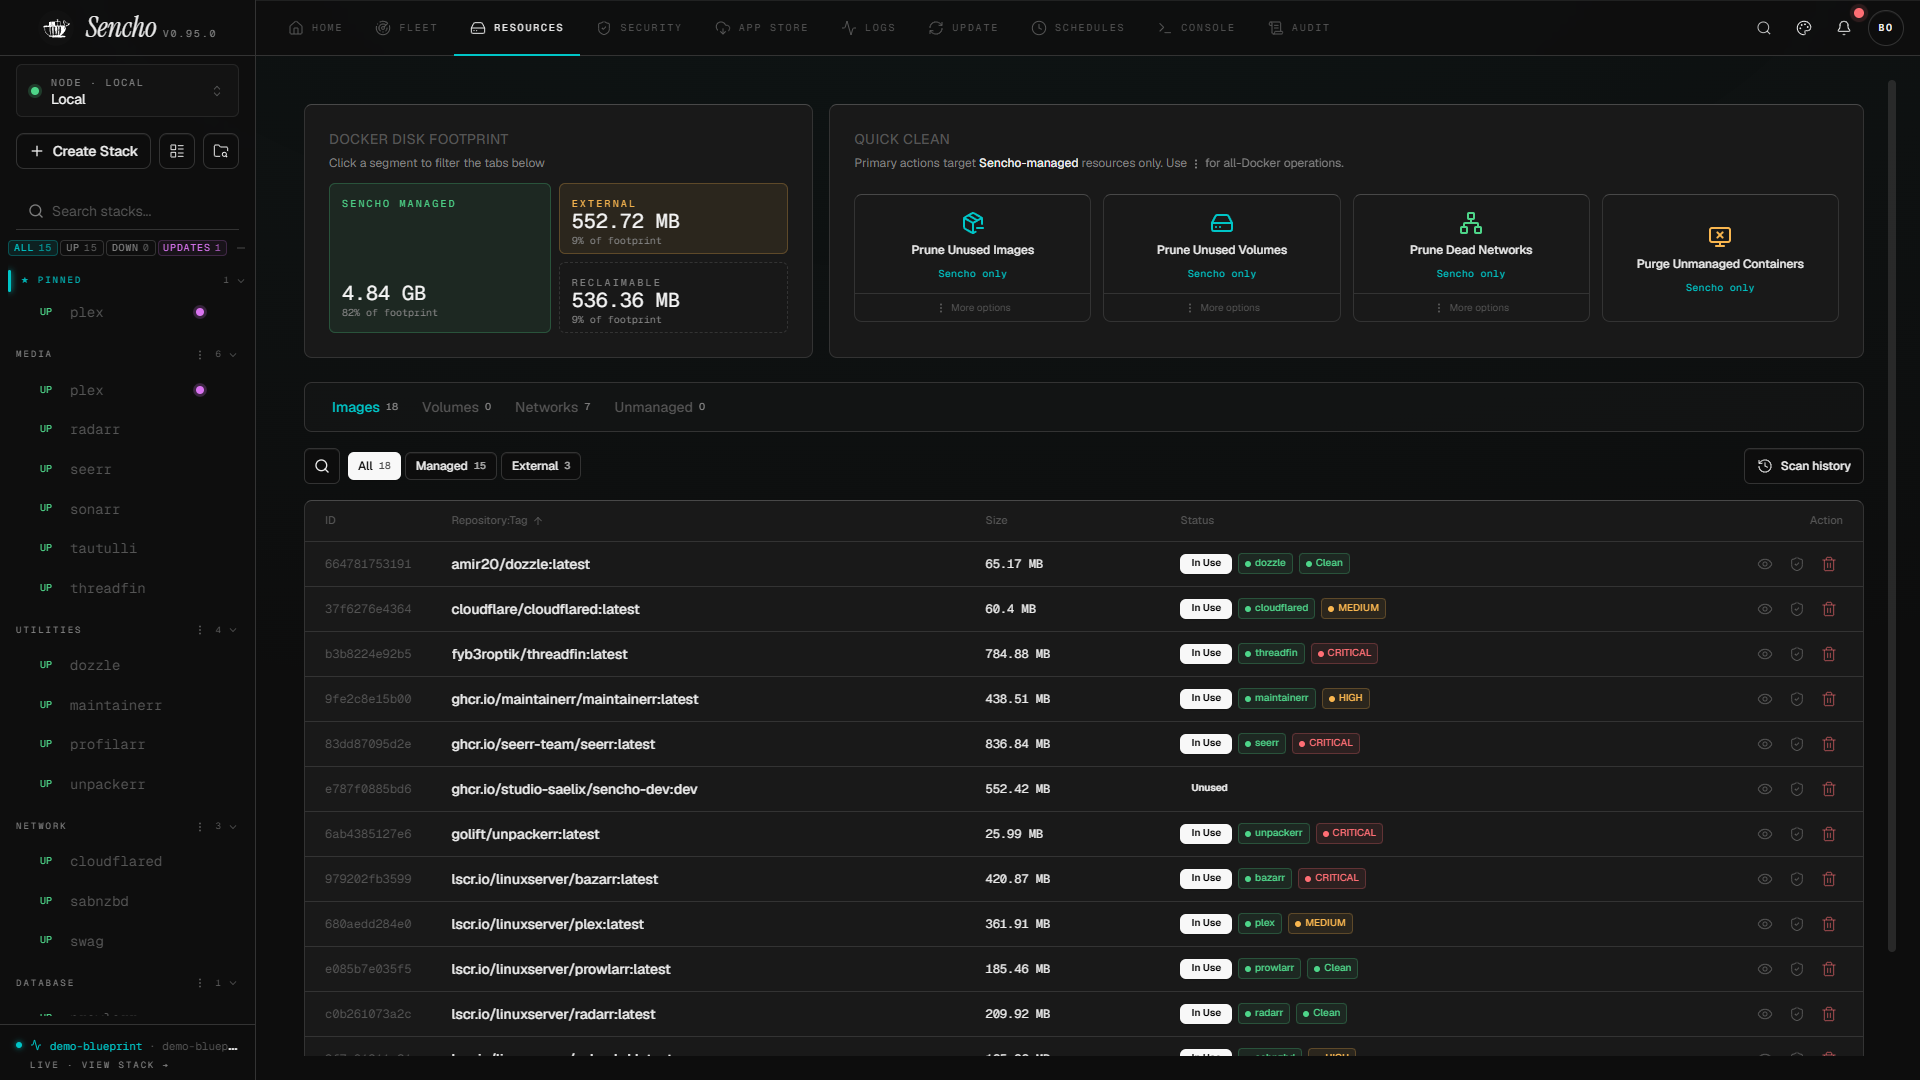The width and height of the screenshot is (1920, 1080).
Task: Open More options under Prune Unused Volumes
Action: pos(1221,308)
